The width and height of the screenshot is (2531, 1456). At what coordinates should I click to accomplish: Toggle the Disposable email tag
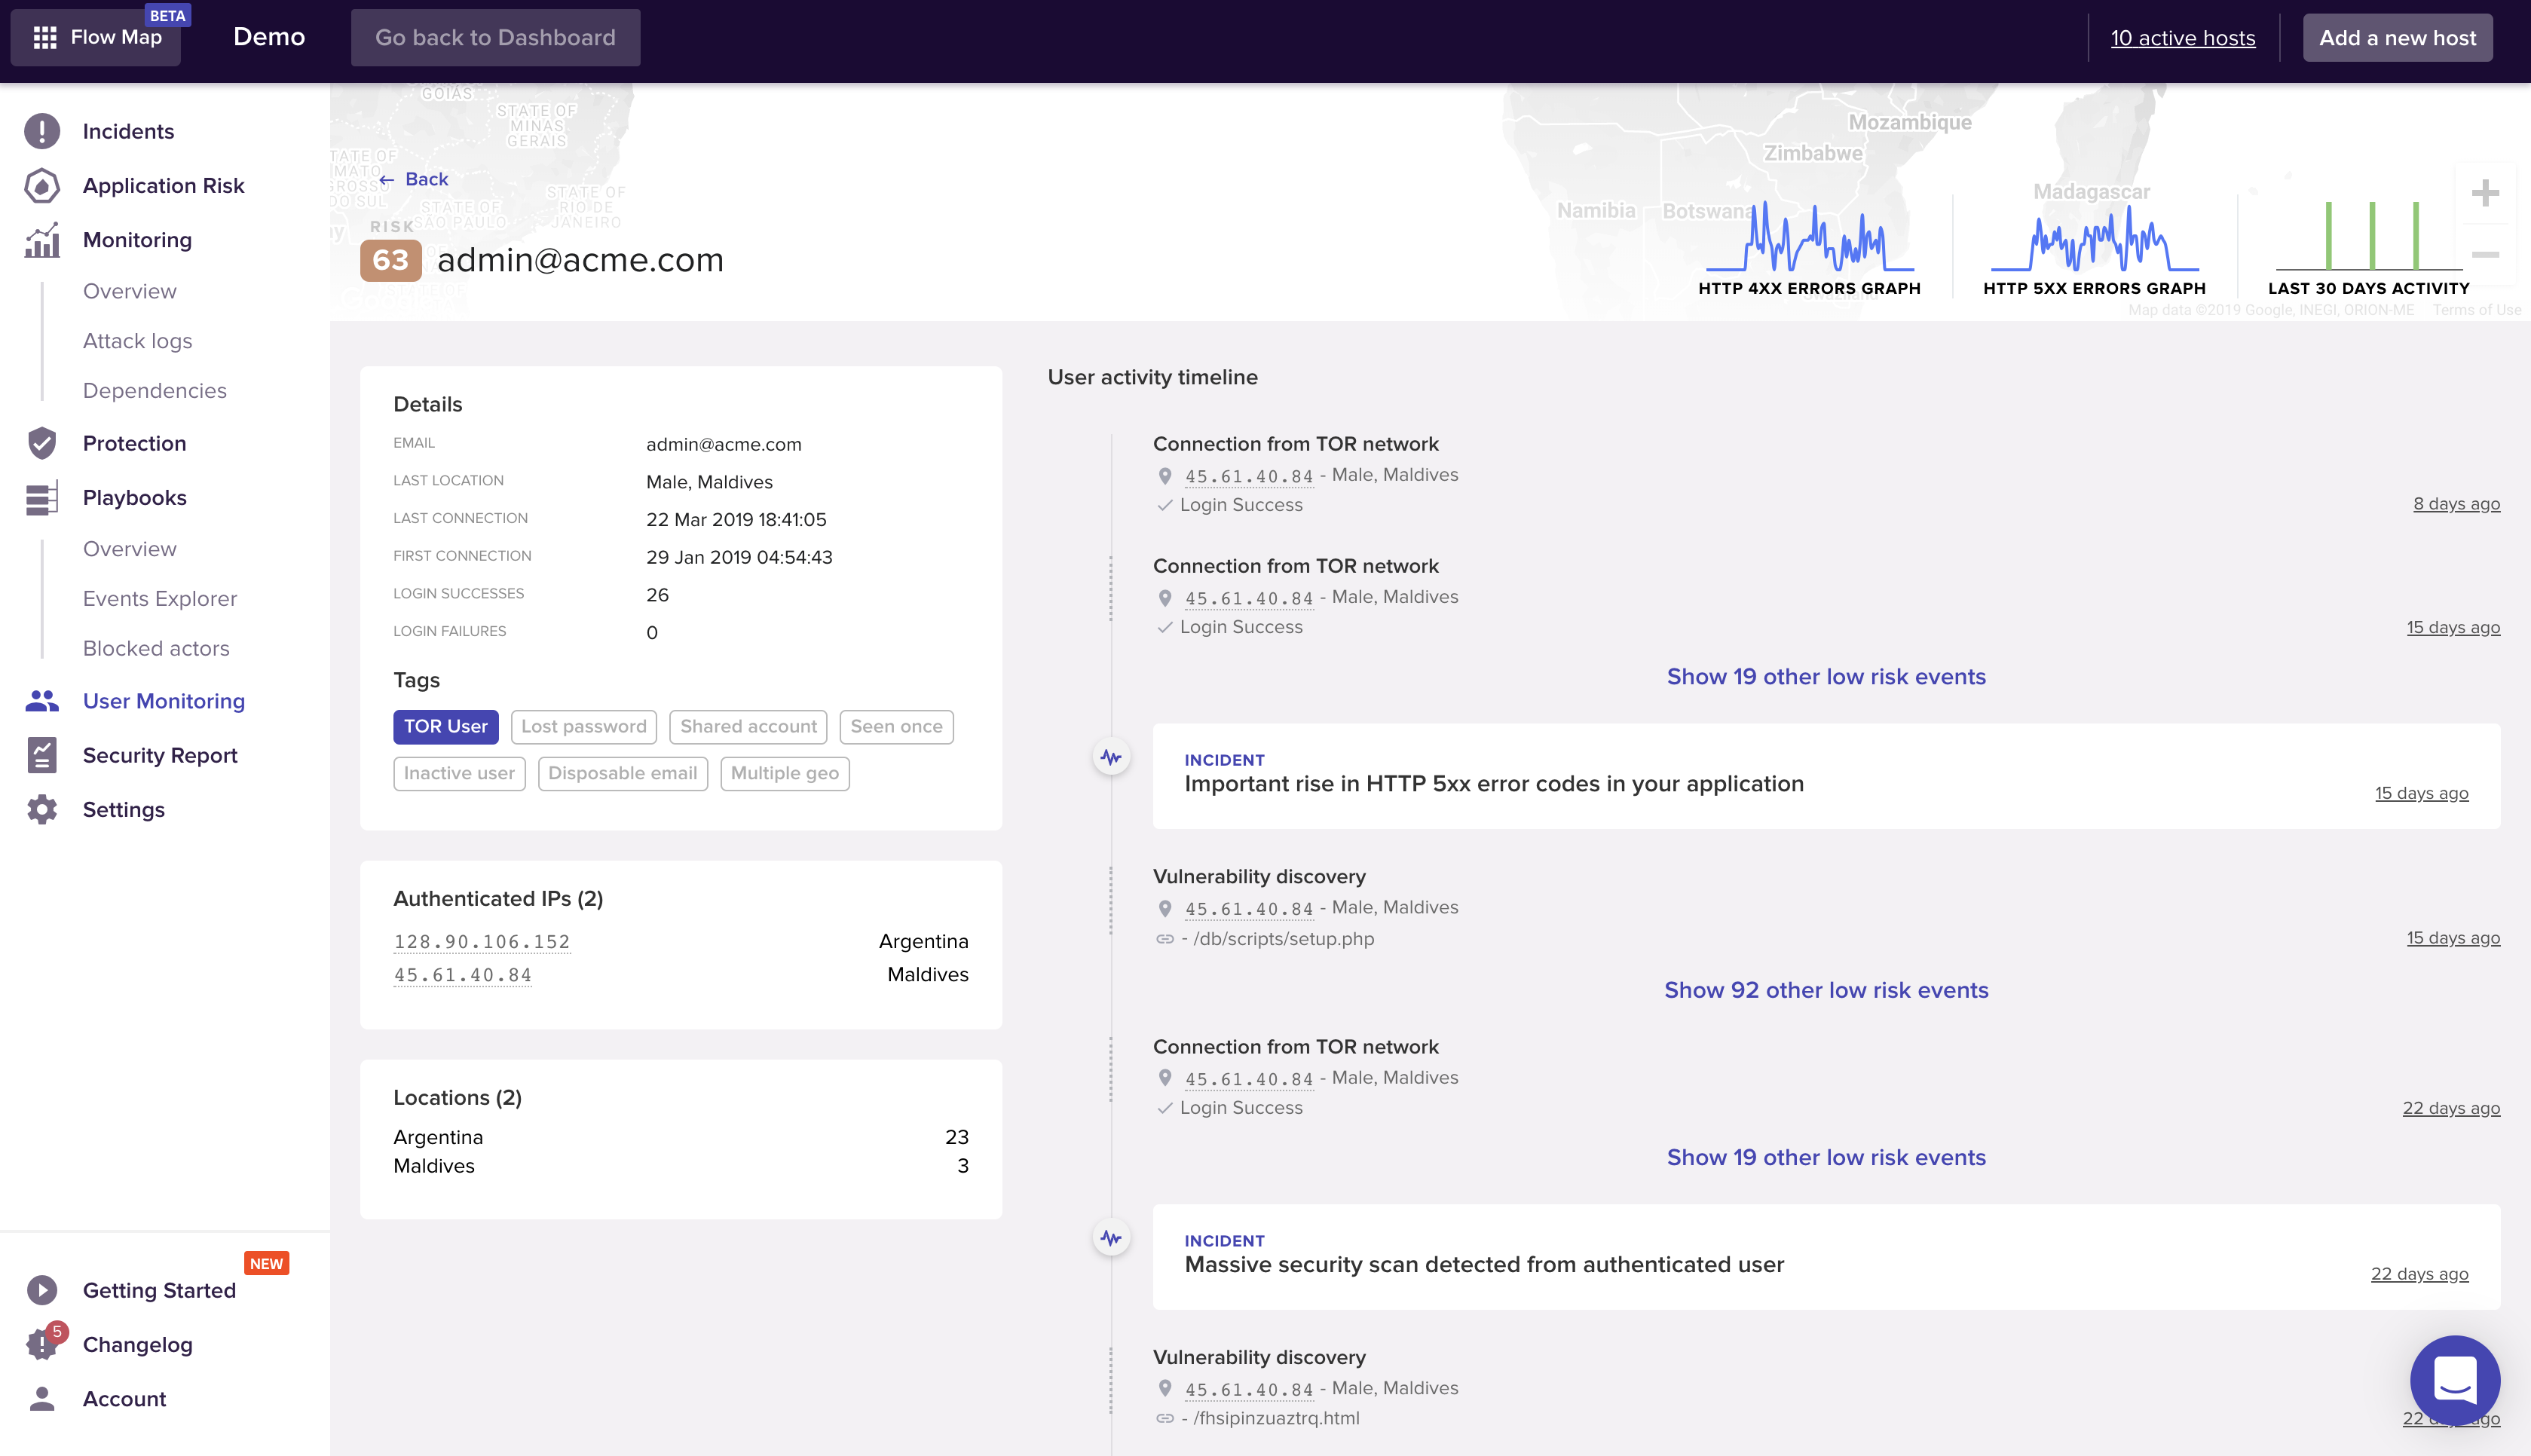point(622,773)
